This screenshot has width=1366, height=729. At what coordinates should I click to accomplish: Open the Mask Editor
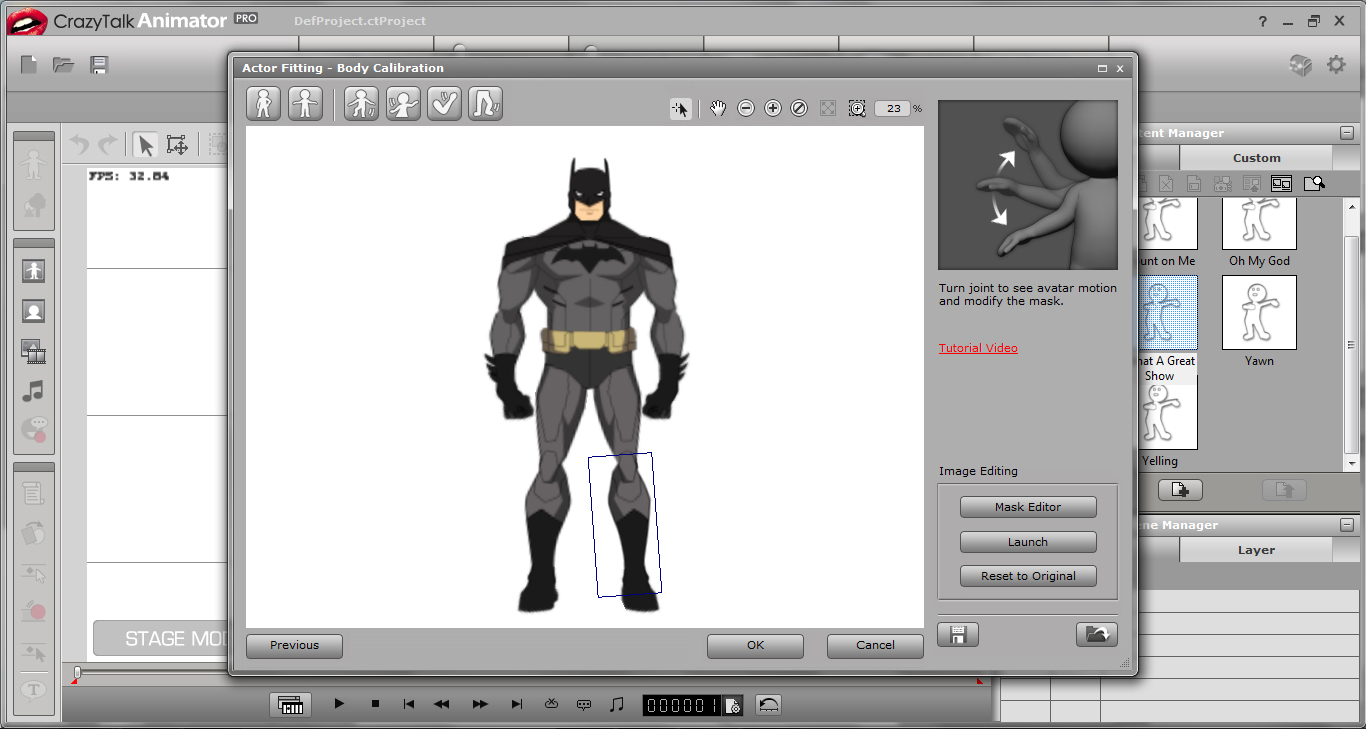[1028, 507]
